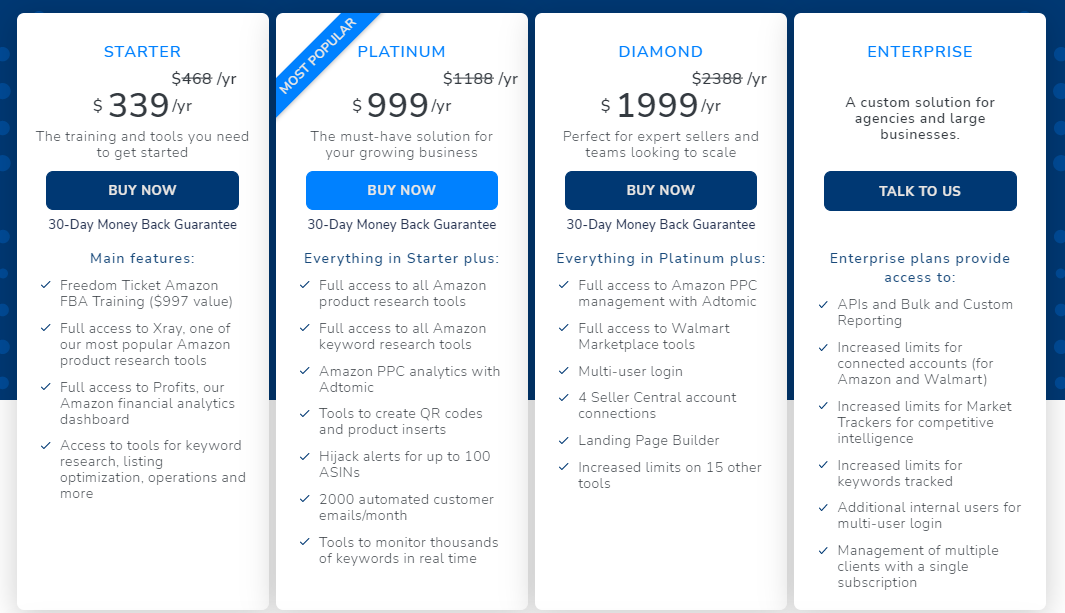Click the Most Popular ribbon badge
1065x613 pixels.
(318, 56)
